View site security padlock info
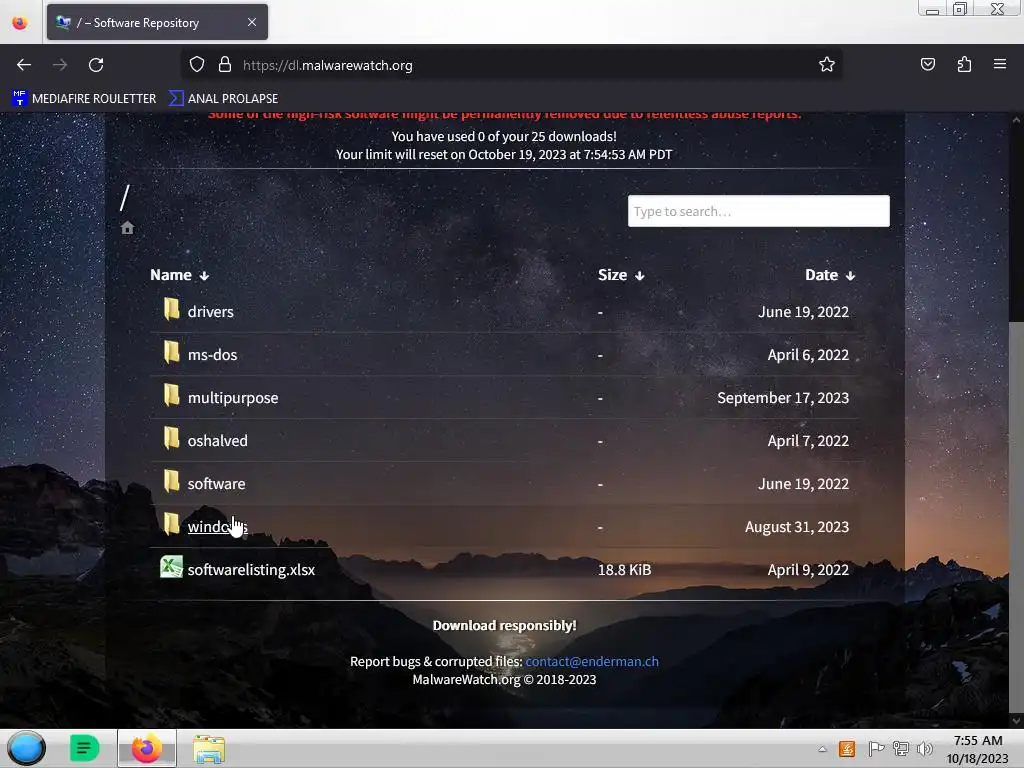Screen dimensions: 1024x768 [x=225, y=65]
